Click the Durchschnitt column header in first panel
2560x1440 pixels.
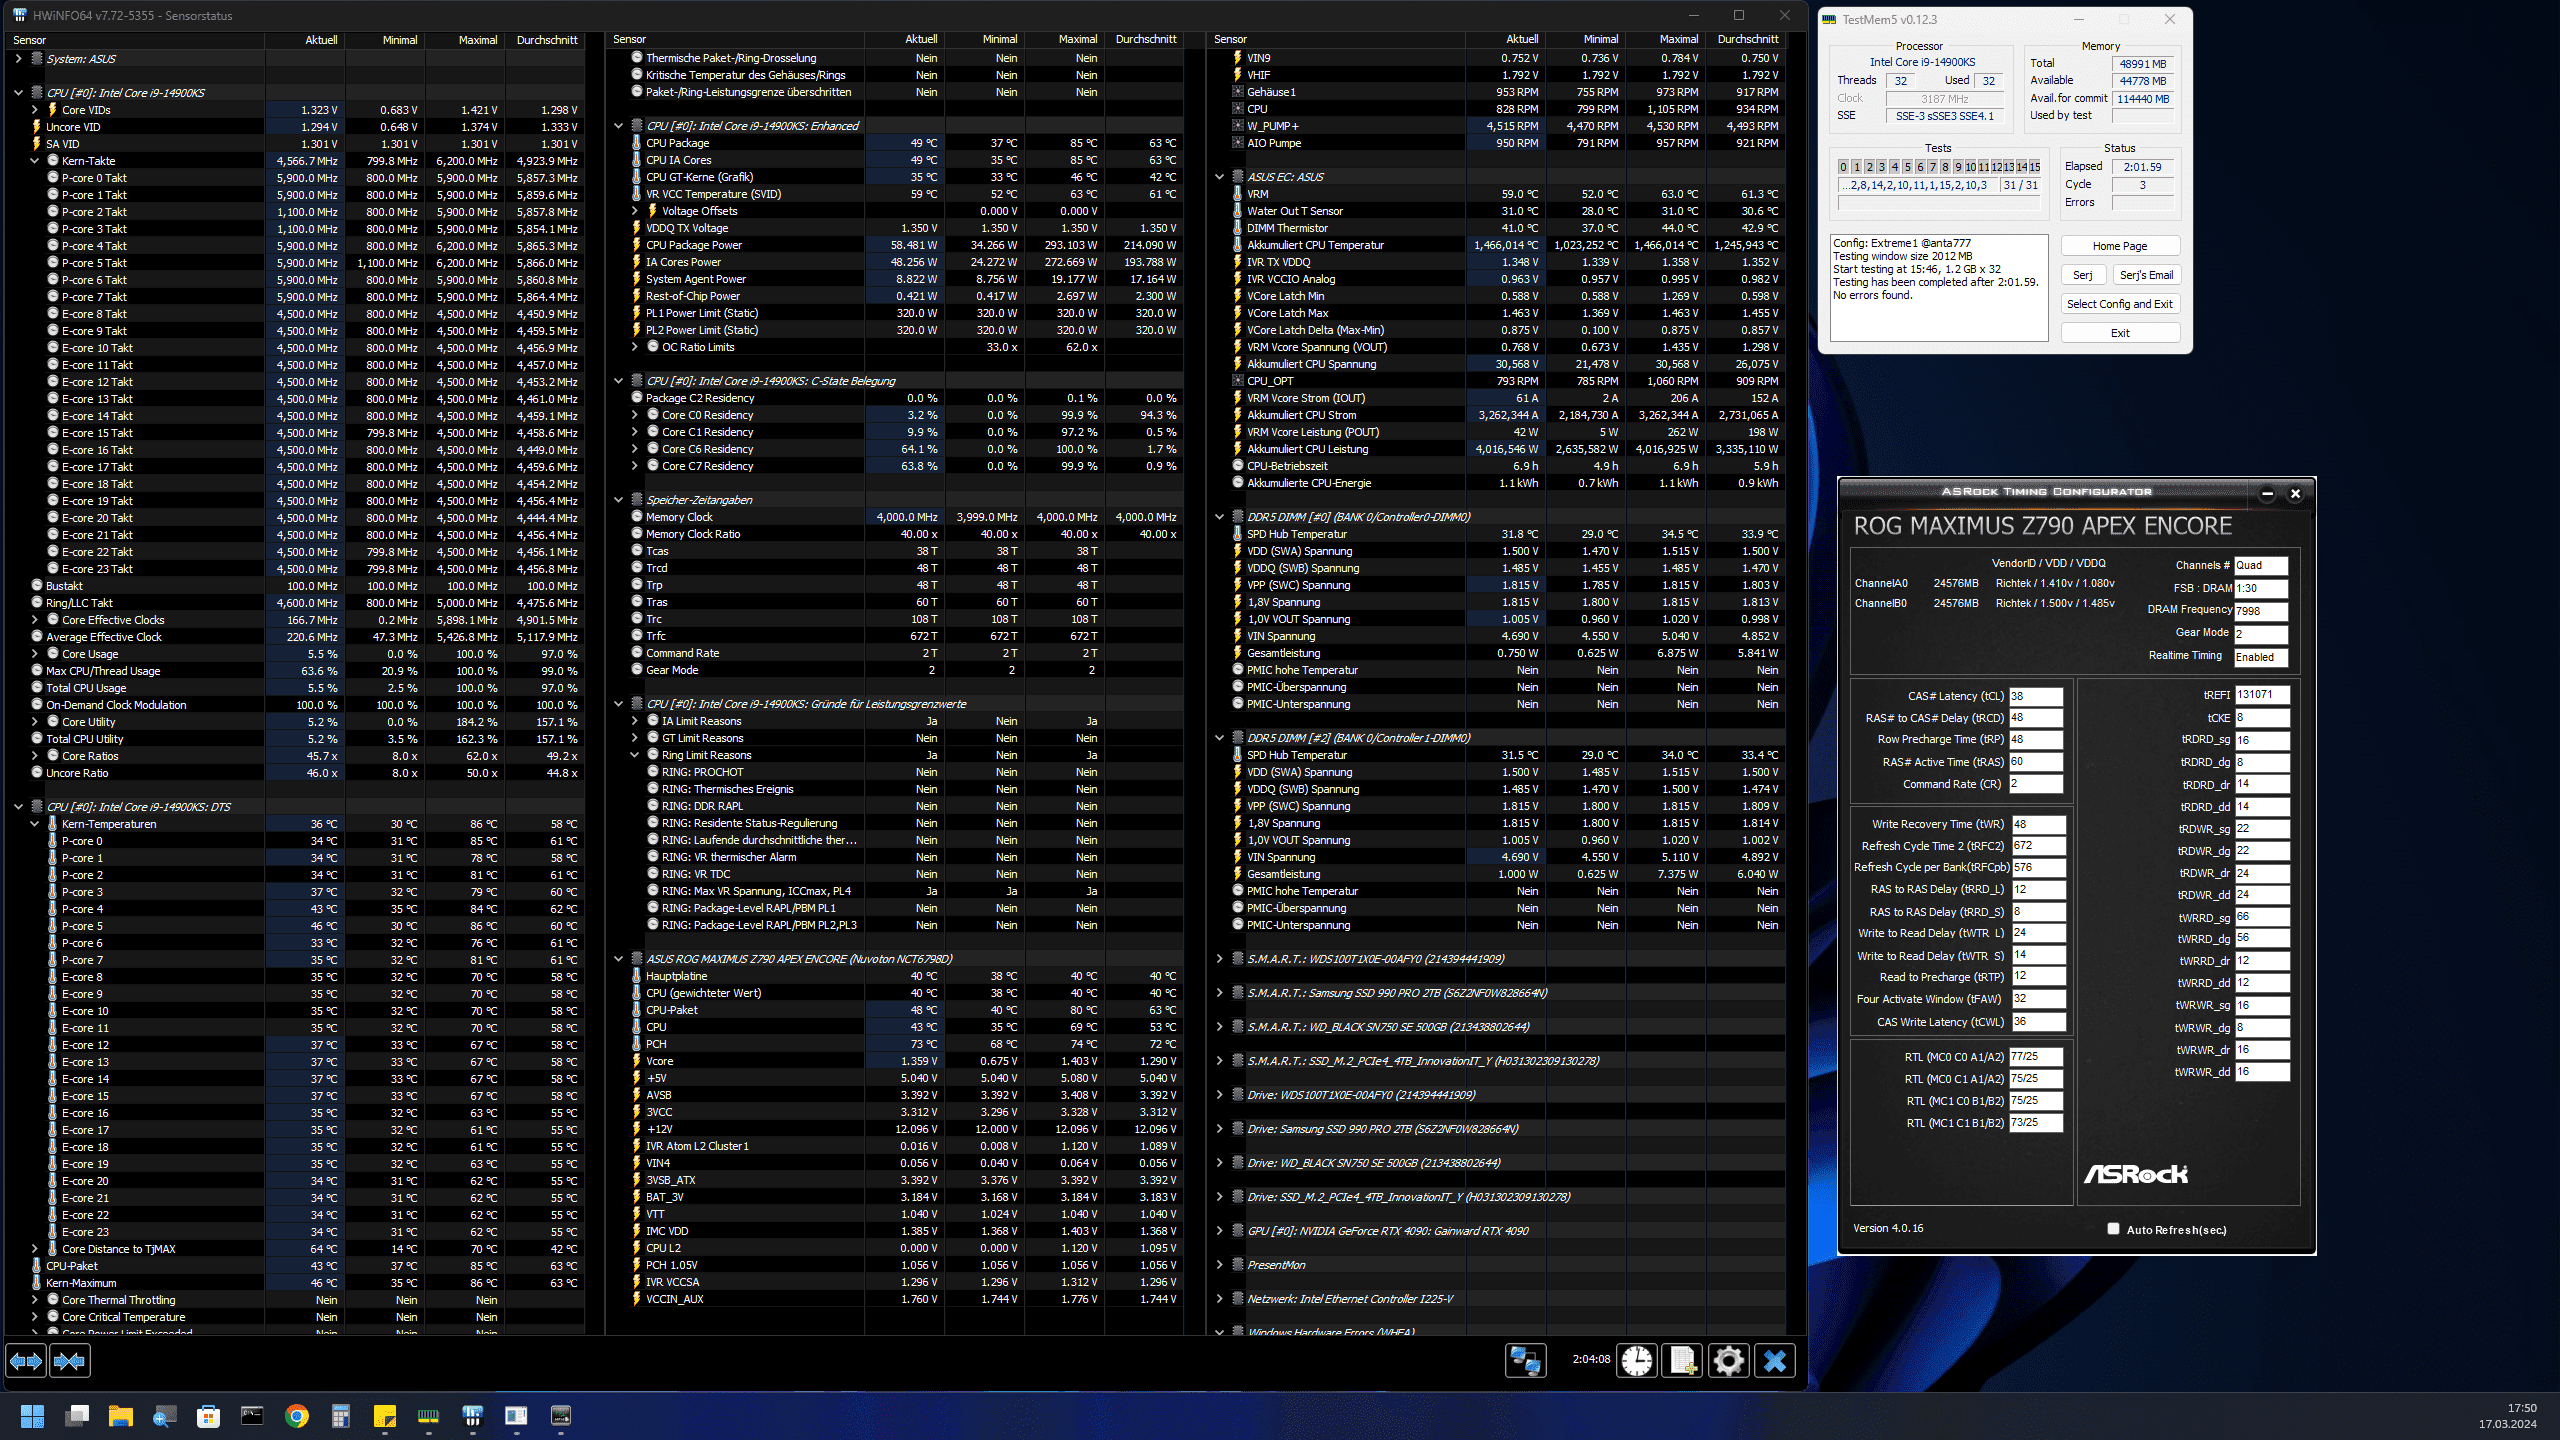[546, 40]
